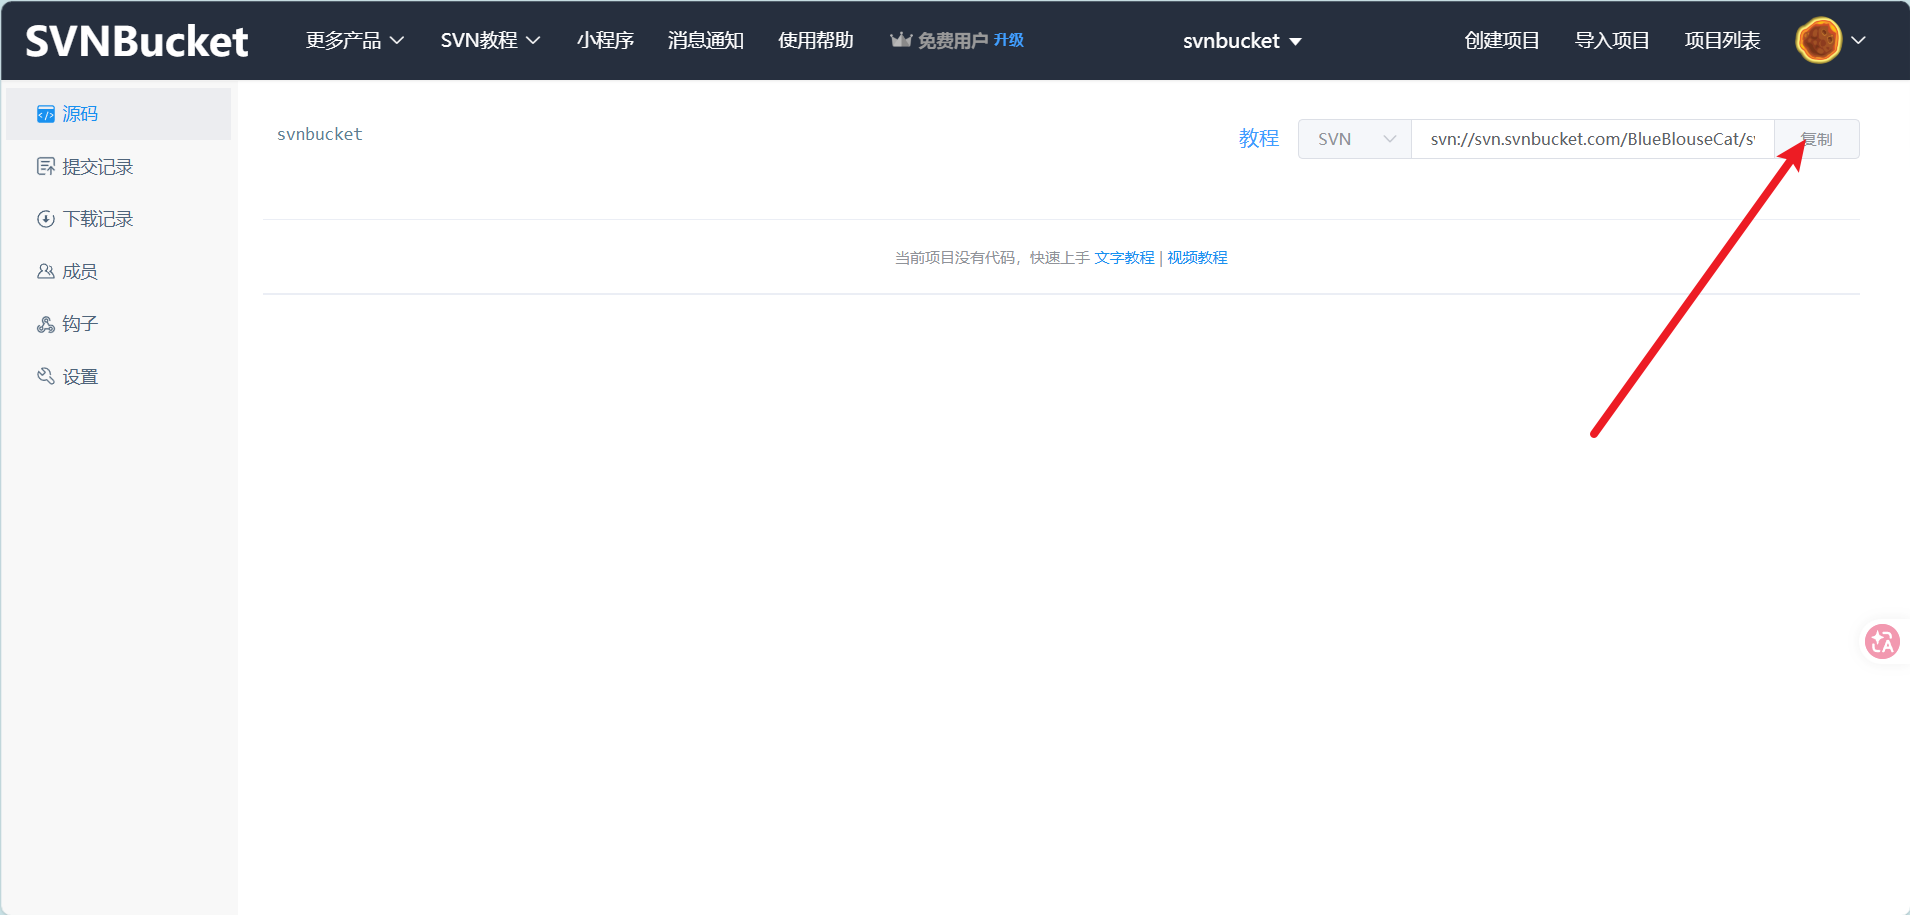
Task: Open 提交记录 commit history
Action: coord(97,167)
